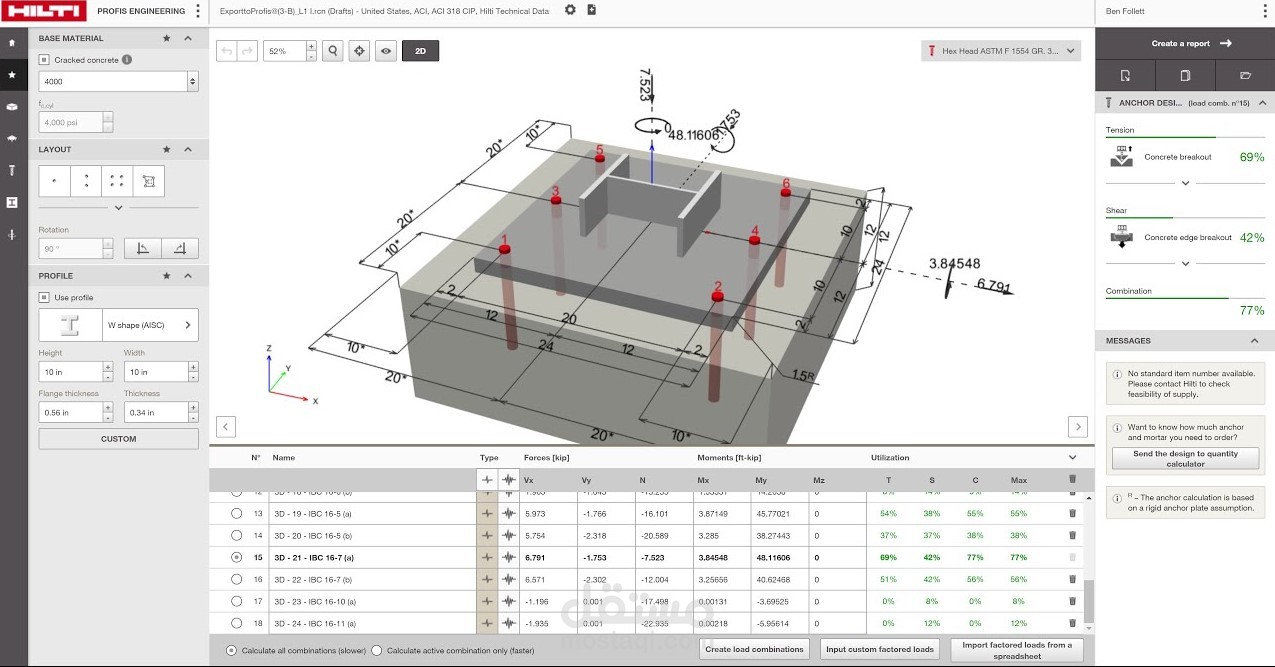Redo the last action
The width and height of the screenshot is (1275, 667).
click(247, 51)
